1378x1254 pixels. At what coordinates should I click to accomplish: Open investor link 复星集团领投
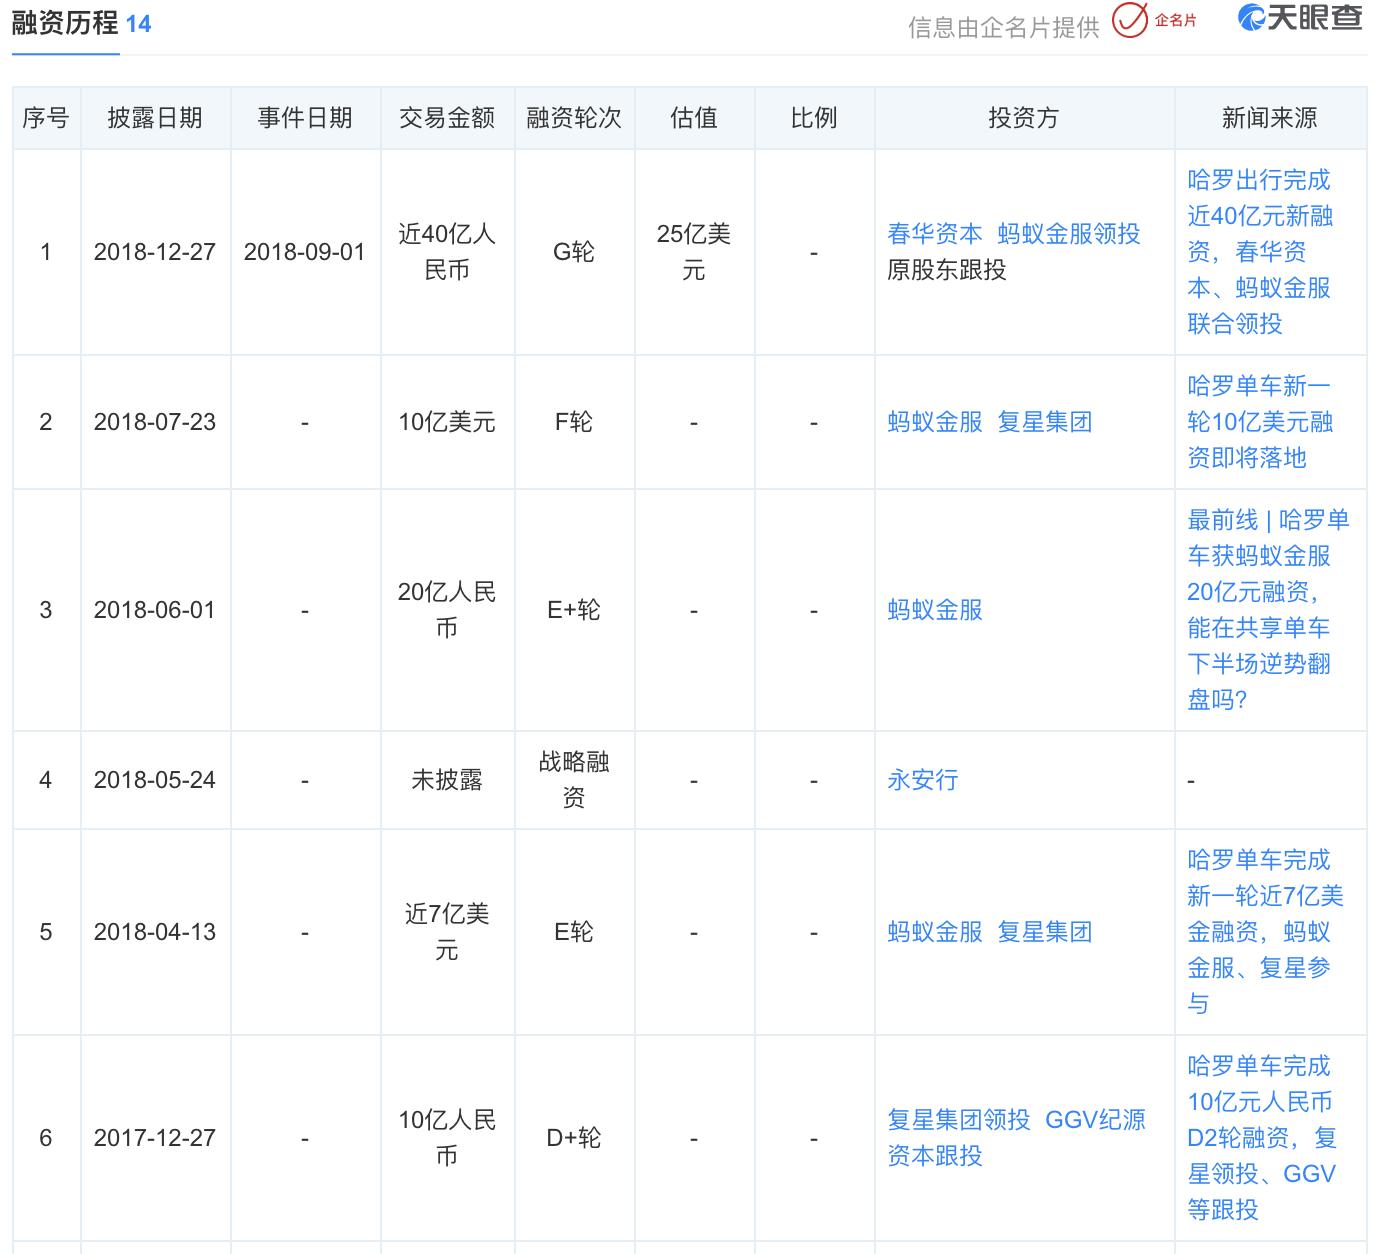point(958,1120)
